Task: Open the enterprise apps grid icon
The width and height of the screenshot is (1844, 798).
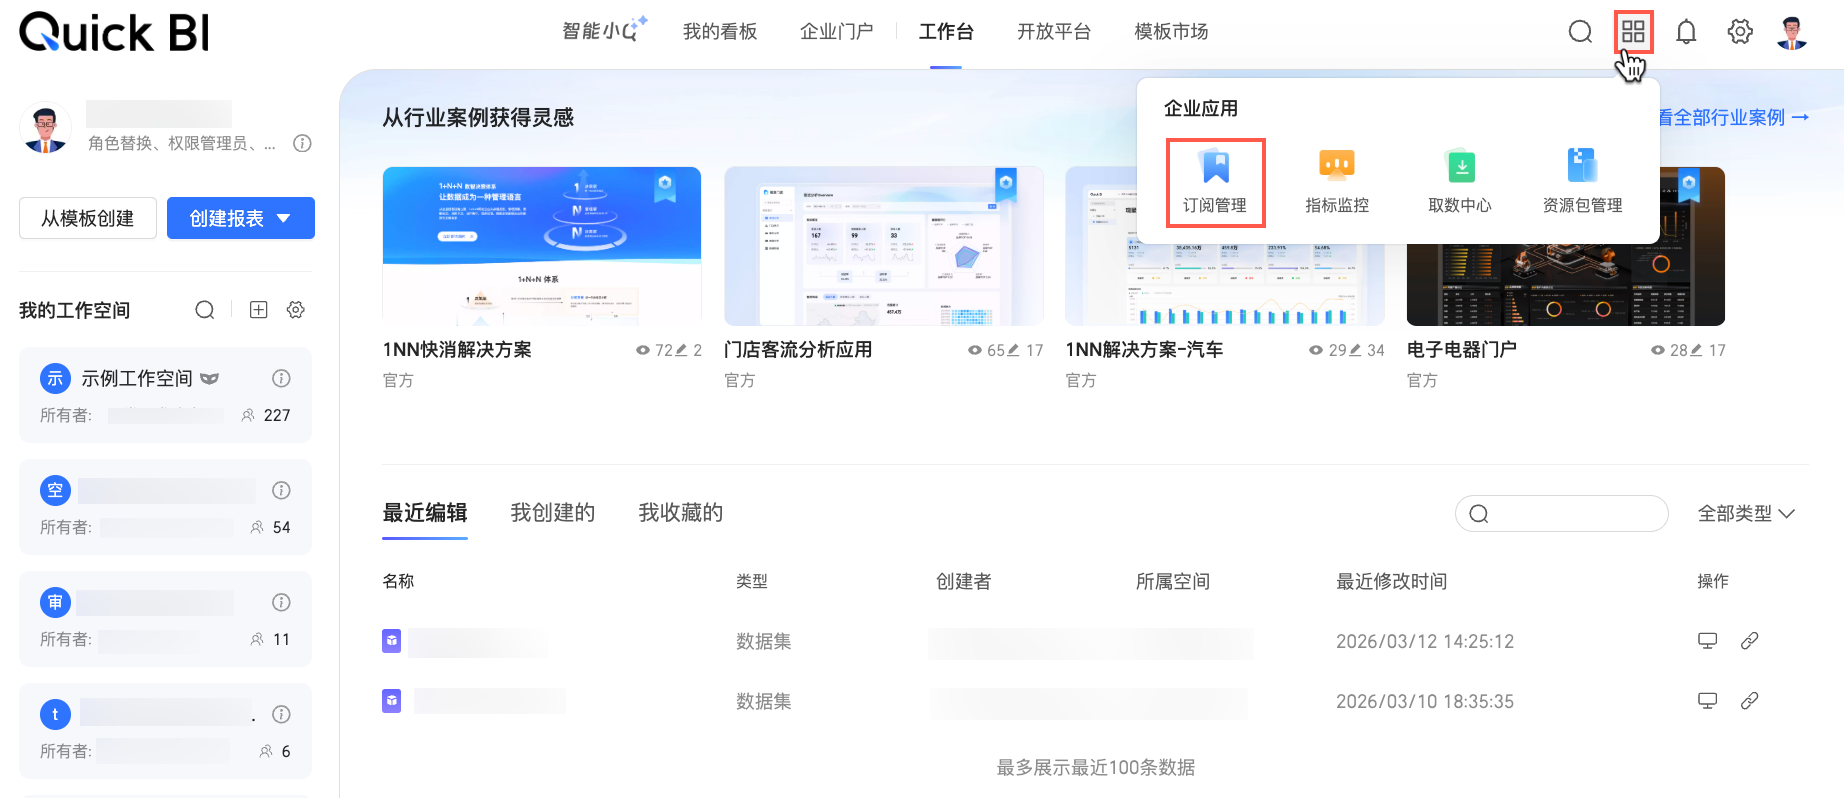Action: tap(1633, 32)
